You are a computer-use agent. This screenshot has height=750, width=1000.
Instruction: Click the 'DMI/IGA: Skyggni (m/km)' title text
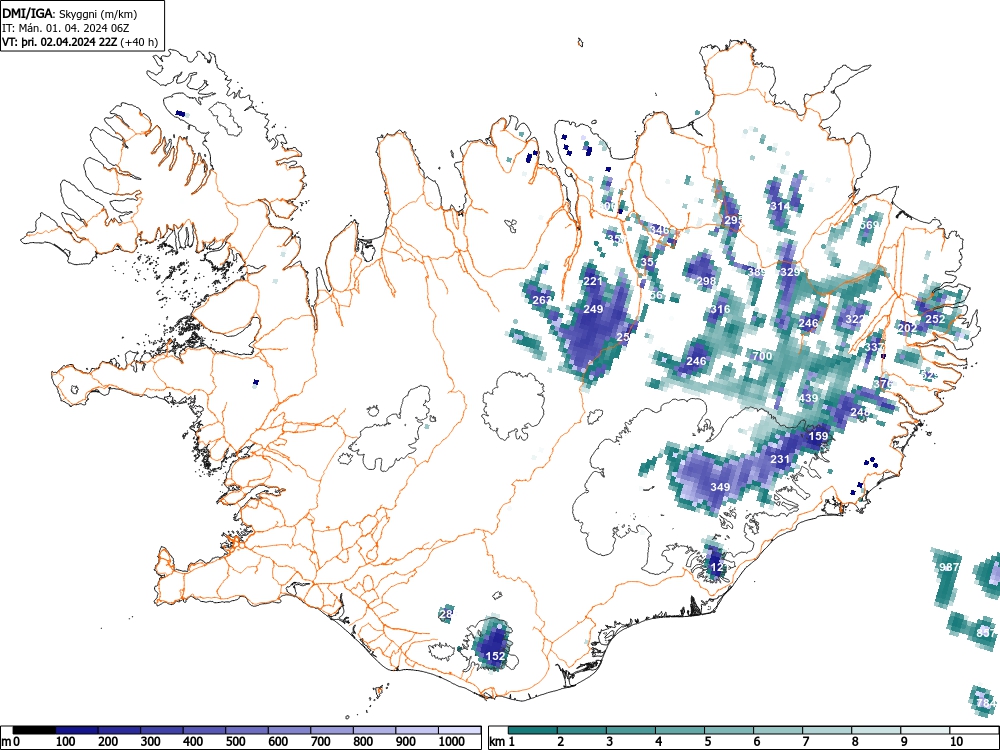pos(70,13)
